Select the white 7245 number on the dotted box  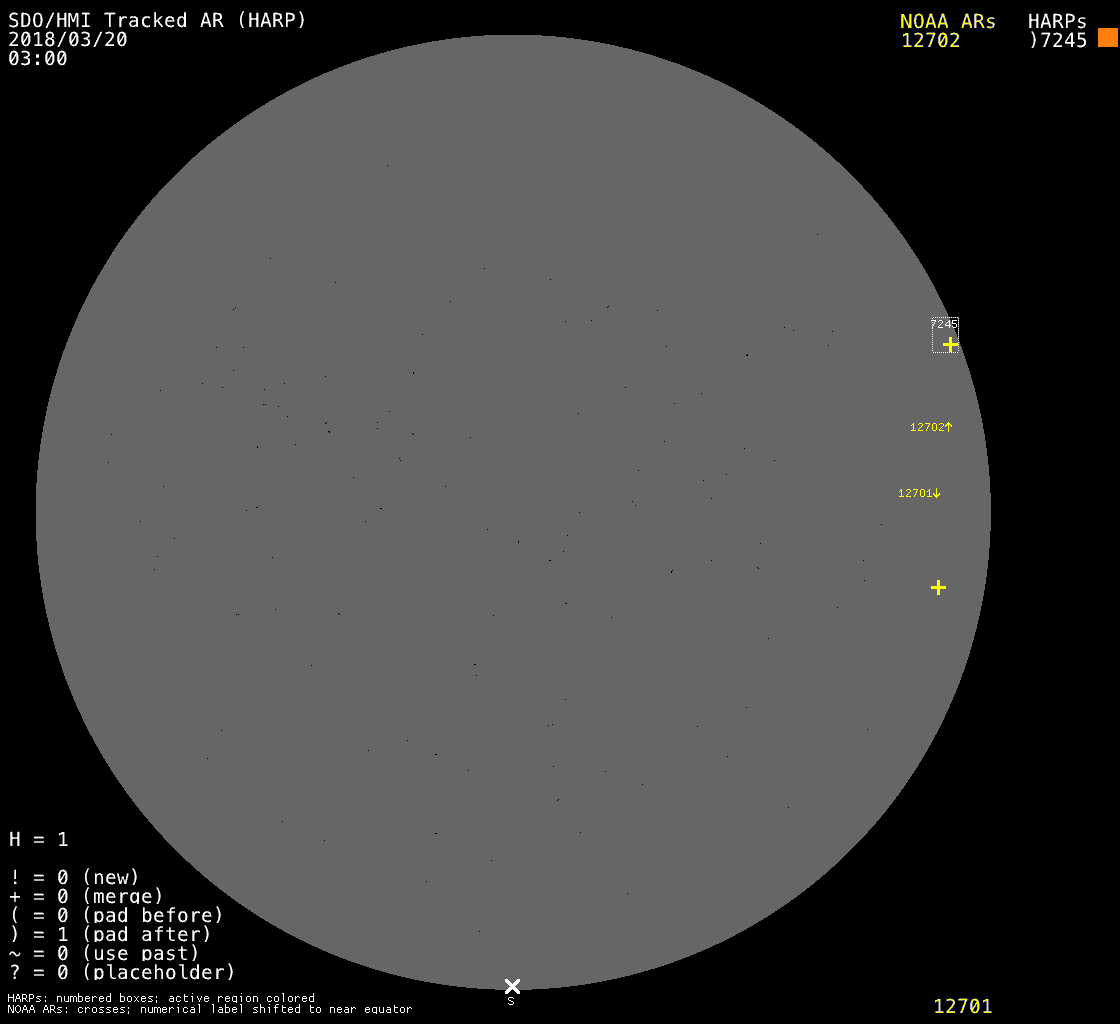click(x=944, y=324)
